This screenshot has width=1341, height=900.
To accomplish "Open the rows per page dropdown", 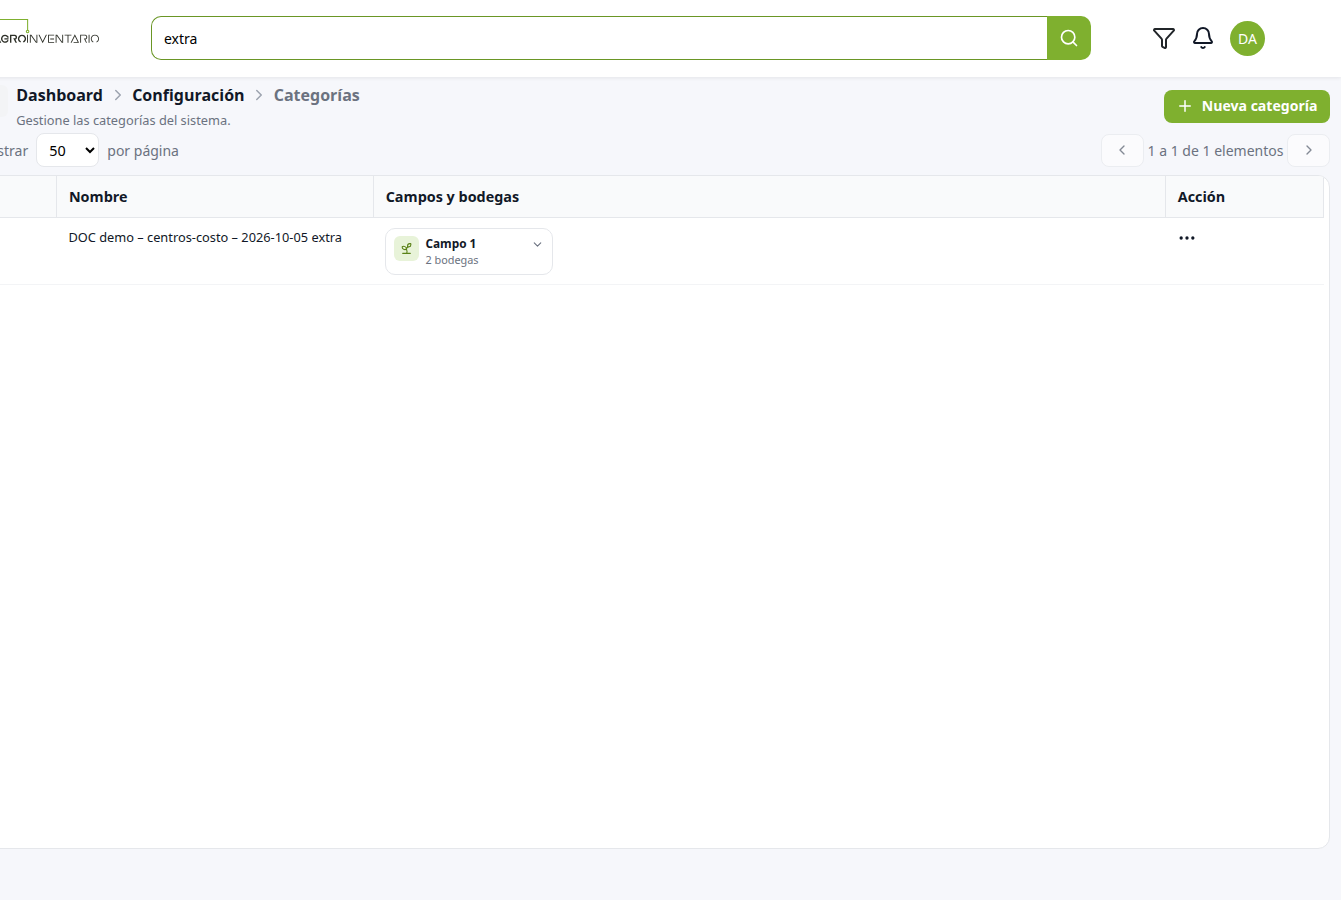I will point(67,150).
